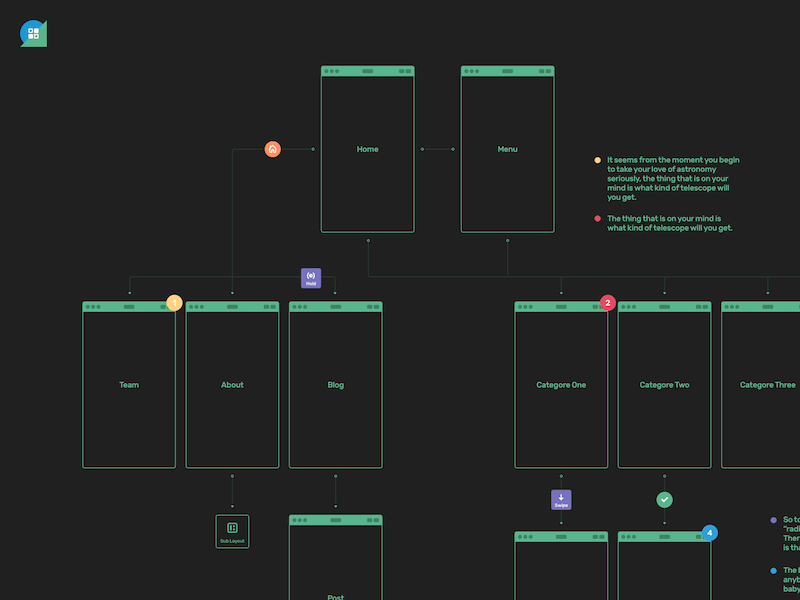The width and height of the screenshot is (800, 600).
Task: Select the Blog wireframe screen
Action: pyautogui.click(x=336, y=385)
